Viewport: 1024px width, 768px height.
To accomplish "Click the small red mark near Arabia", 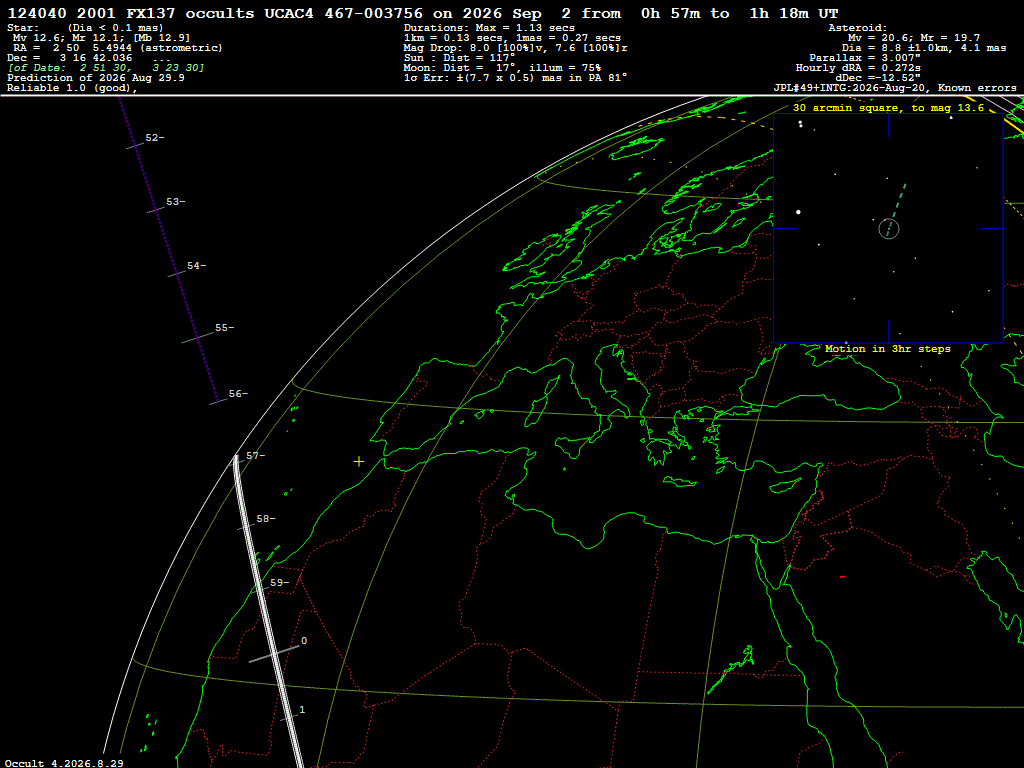I will pos(843,577).
